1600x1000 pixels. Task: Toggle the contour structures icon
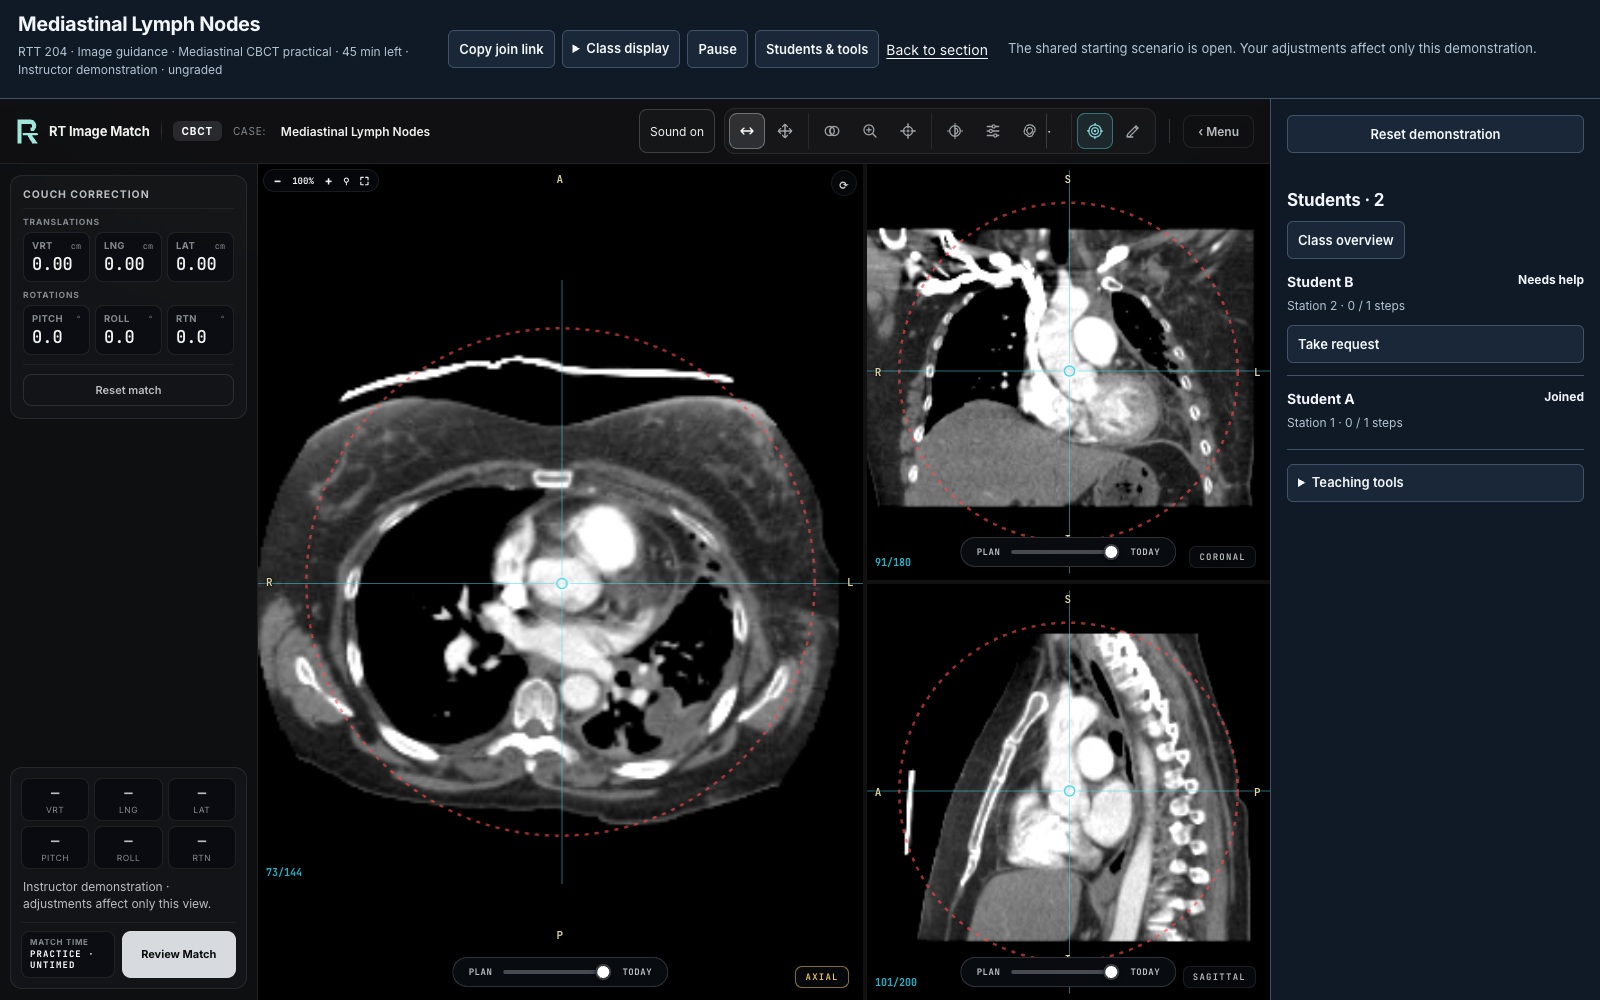1029,131
